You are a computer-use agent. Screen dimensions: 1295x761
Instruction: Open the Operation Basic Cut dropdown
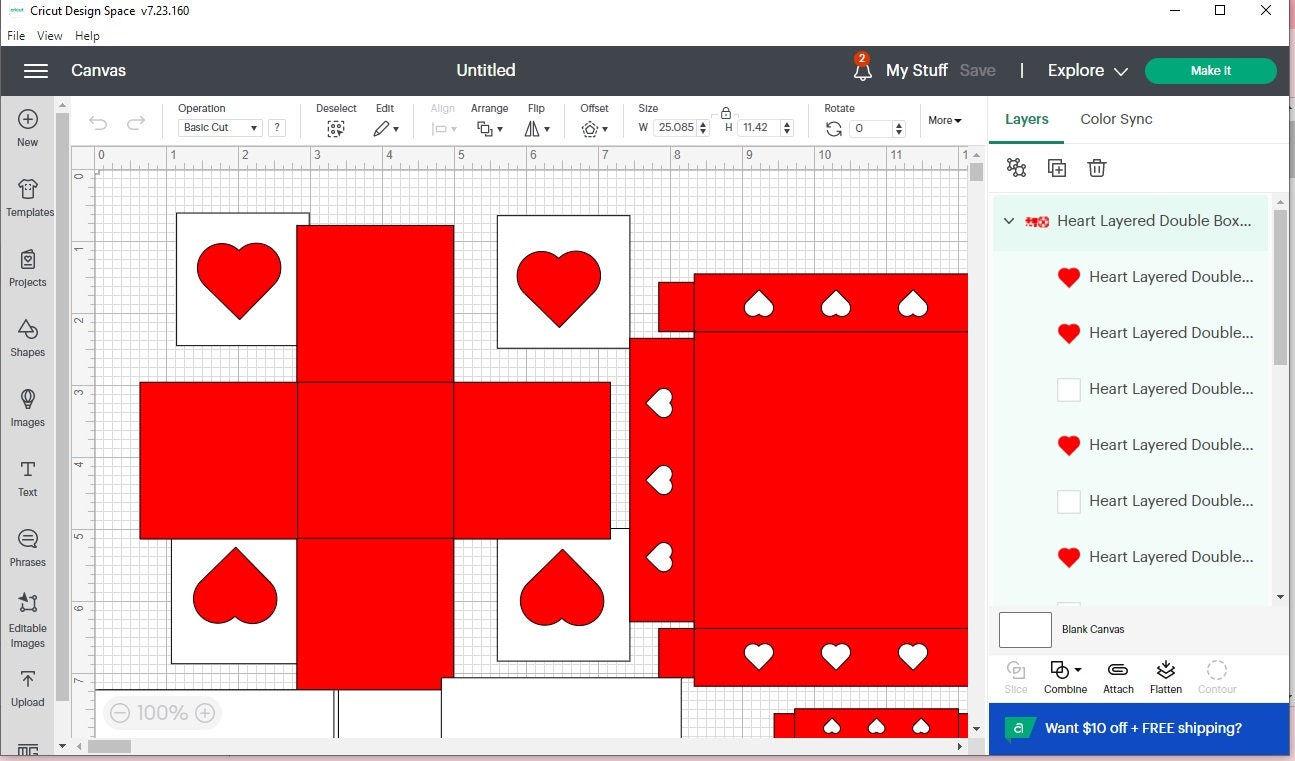coord(220,128)
